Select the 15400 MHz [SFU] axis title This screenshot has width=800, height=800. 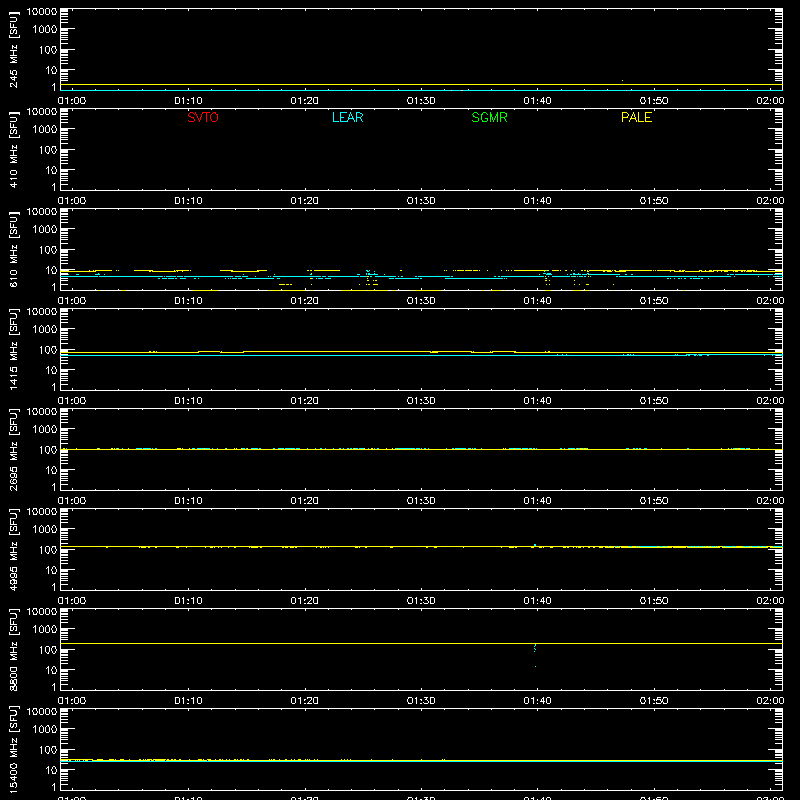[13, 749]
